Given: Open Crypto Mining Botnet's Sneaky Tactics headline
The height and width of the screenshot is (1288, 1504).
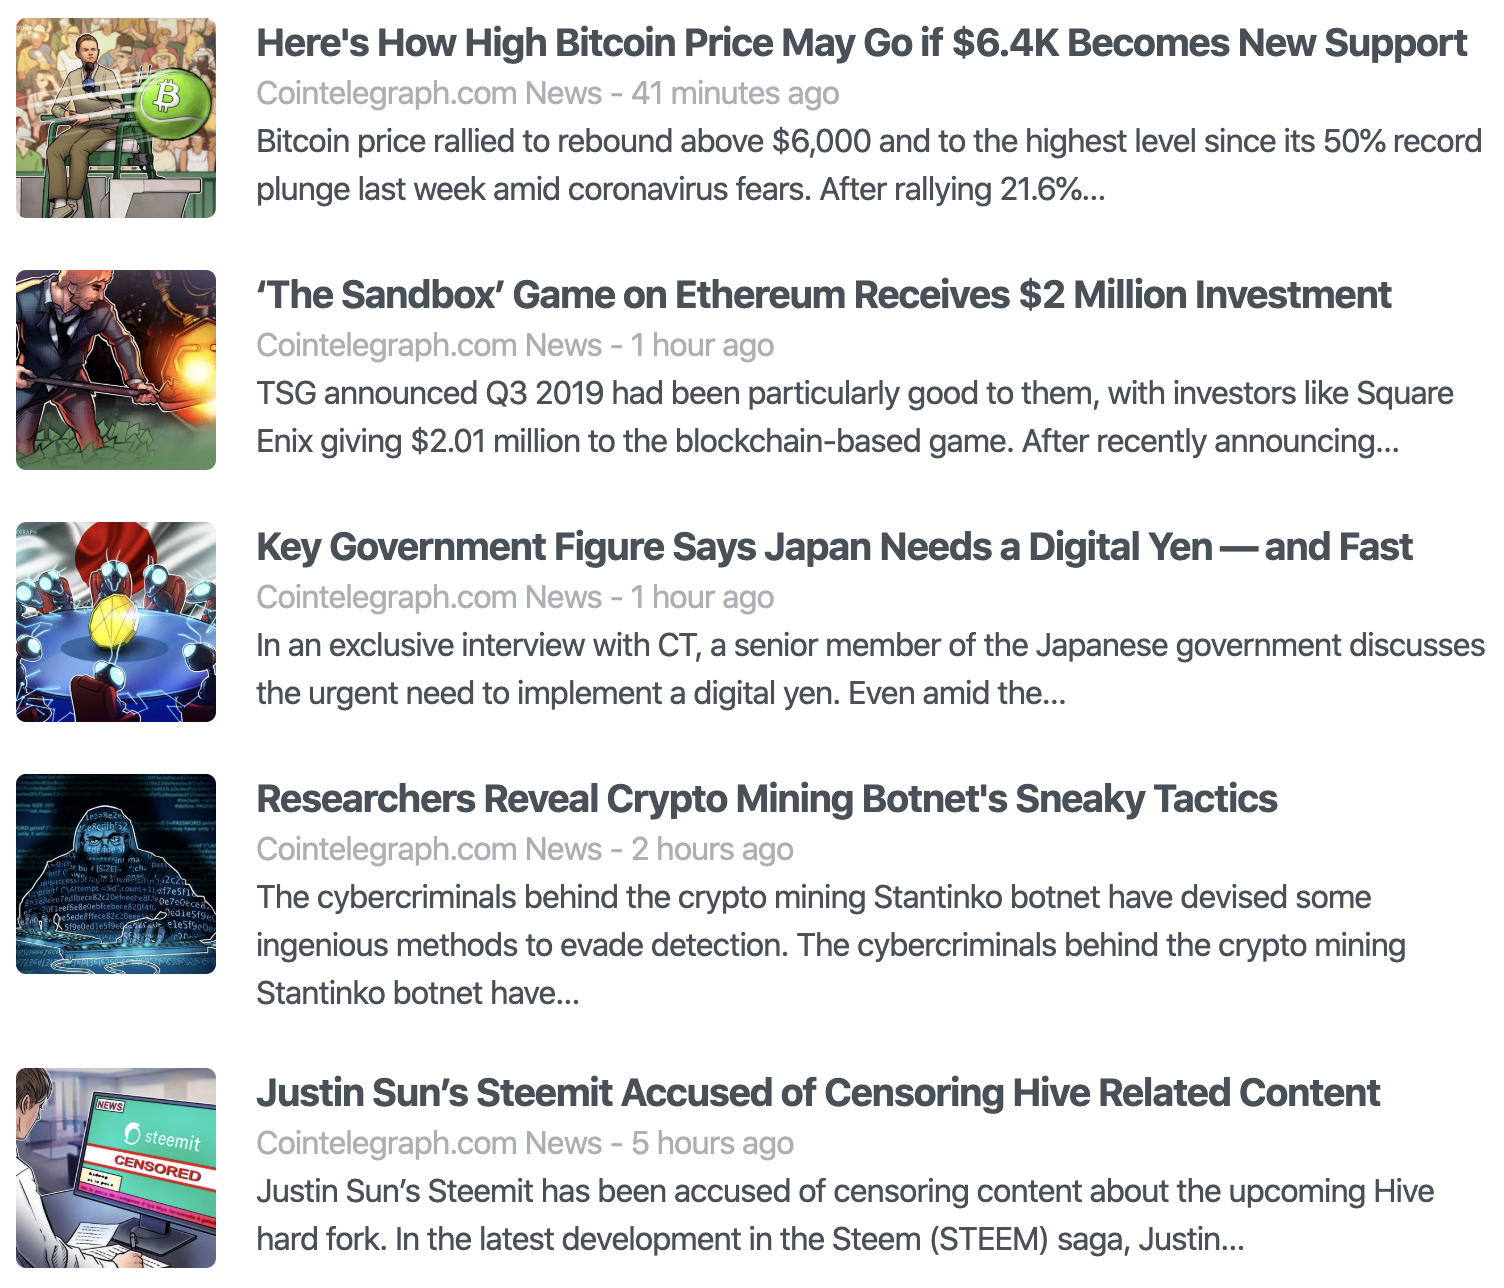Looking at the screenshot, I should (767, 800).
